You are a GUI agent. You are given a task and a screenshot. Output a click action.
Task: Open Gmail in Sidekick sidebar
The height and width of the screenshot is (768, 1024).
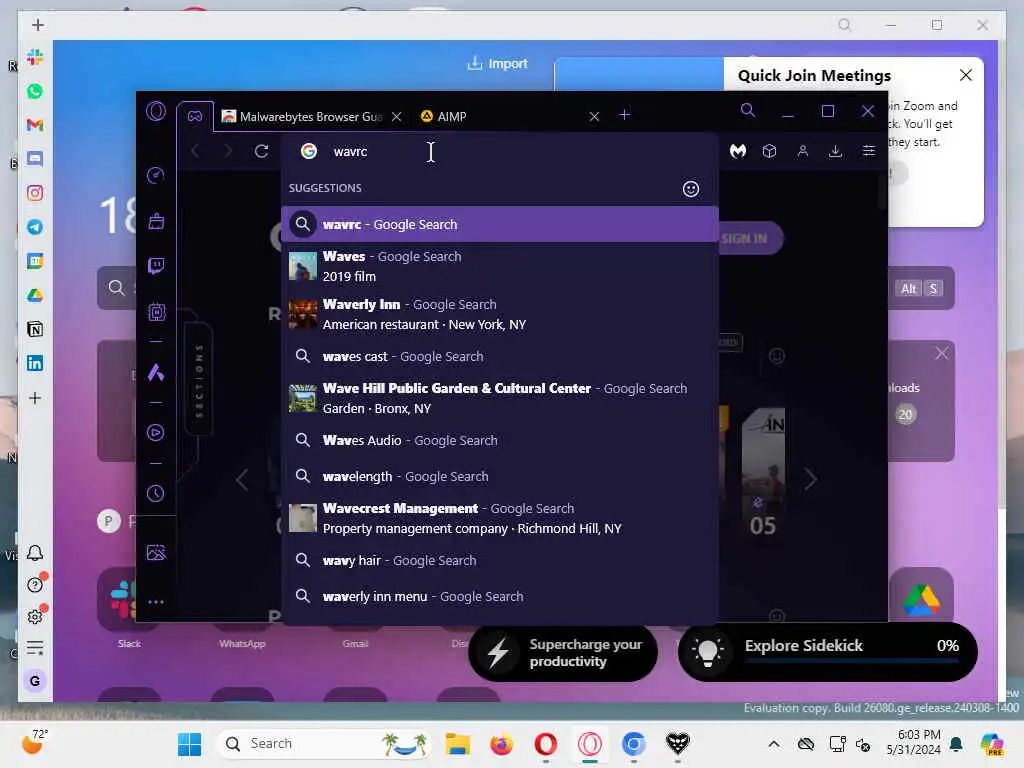tap(35, 125)
